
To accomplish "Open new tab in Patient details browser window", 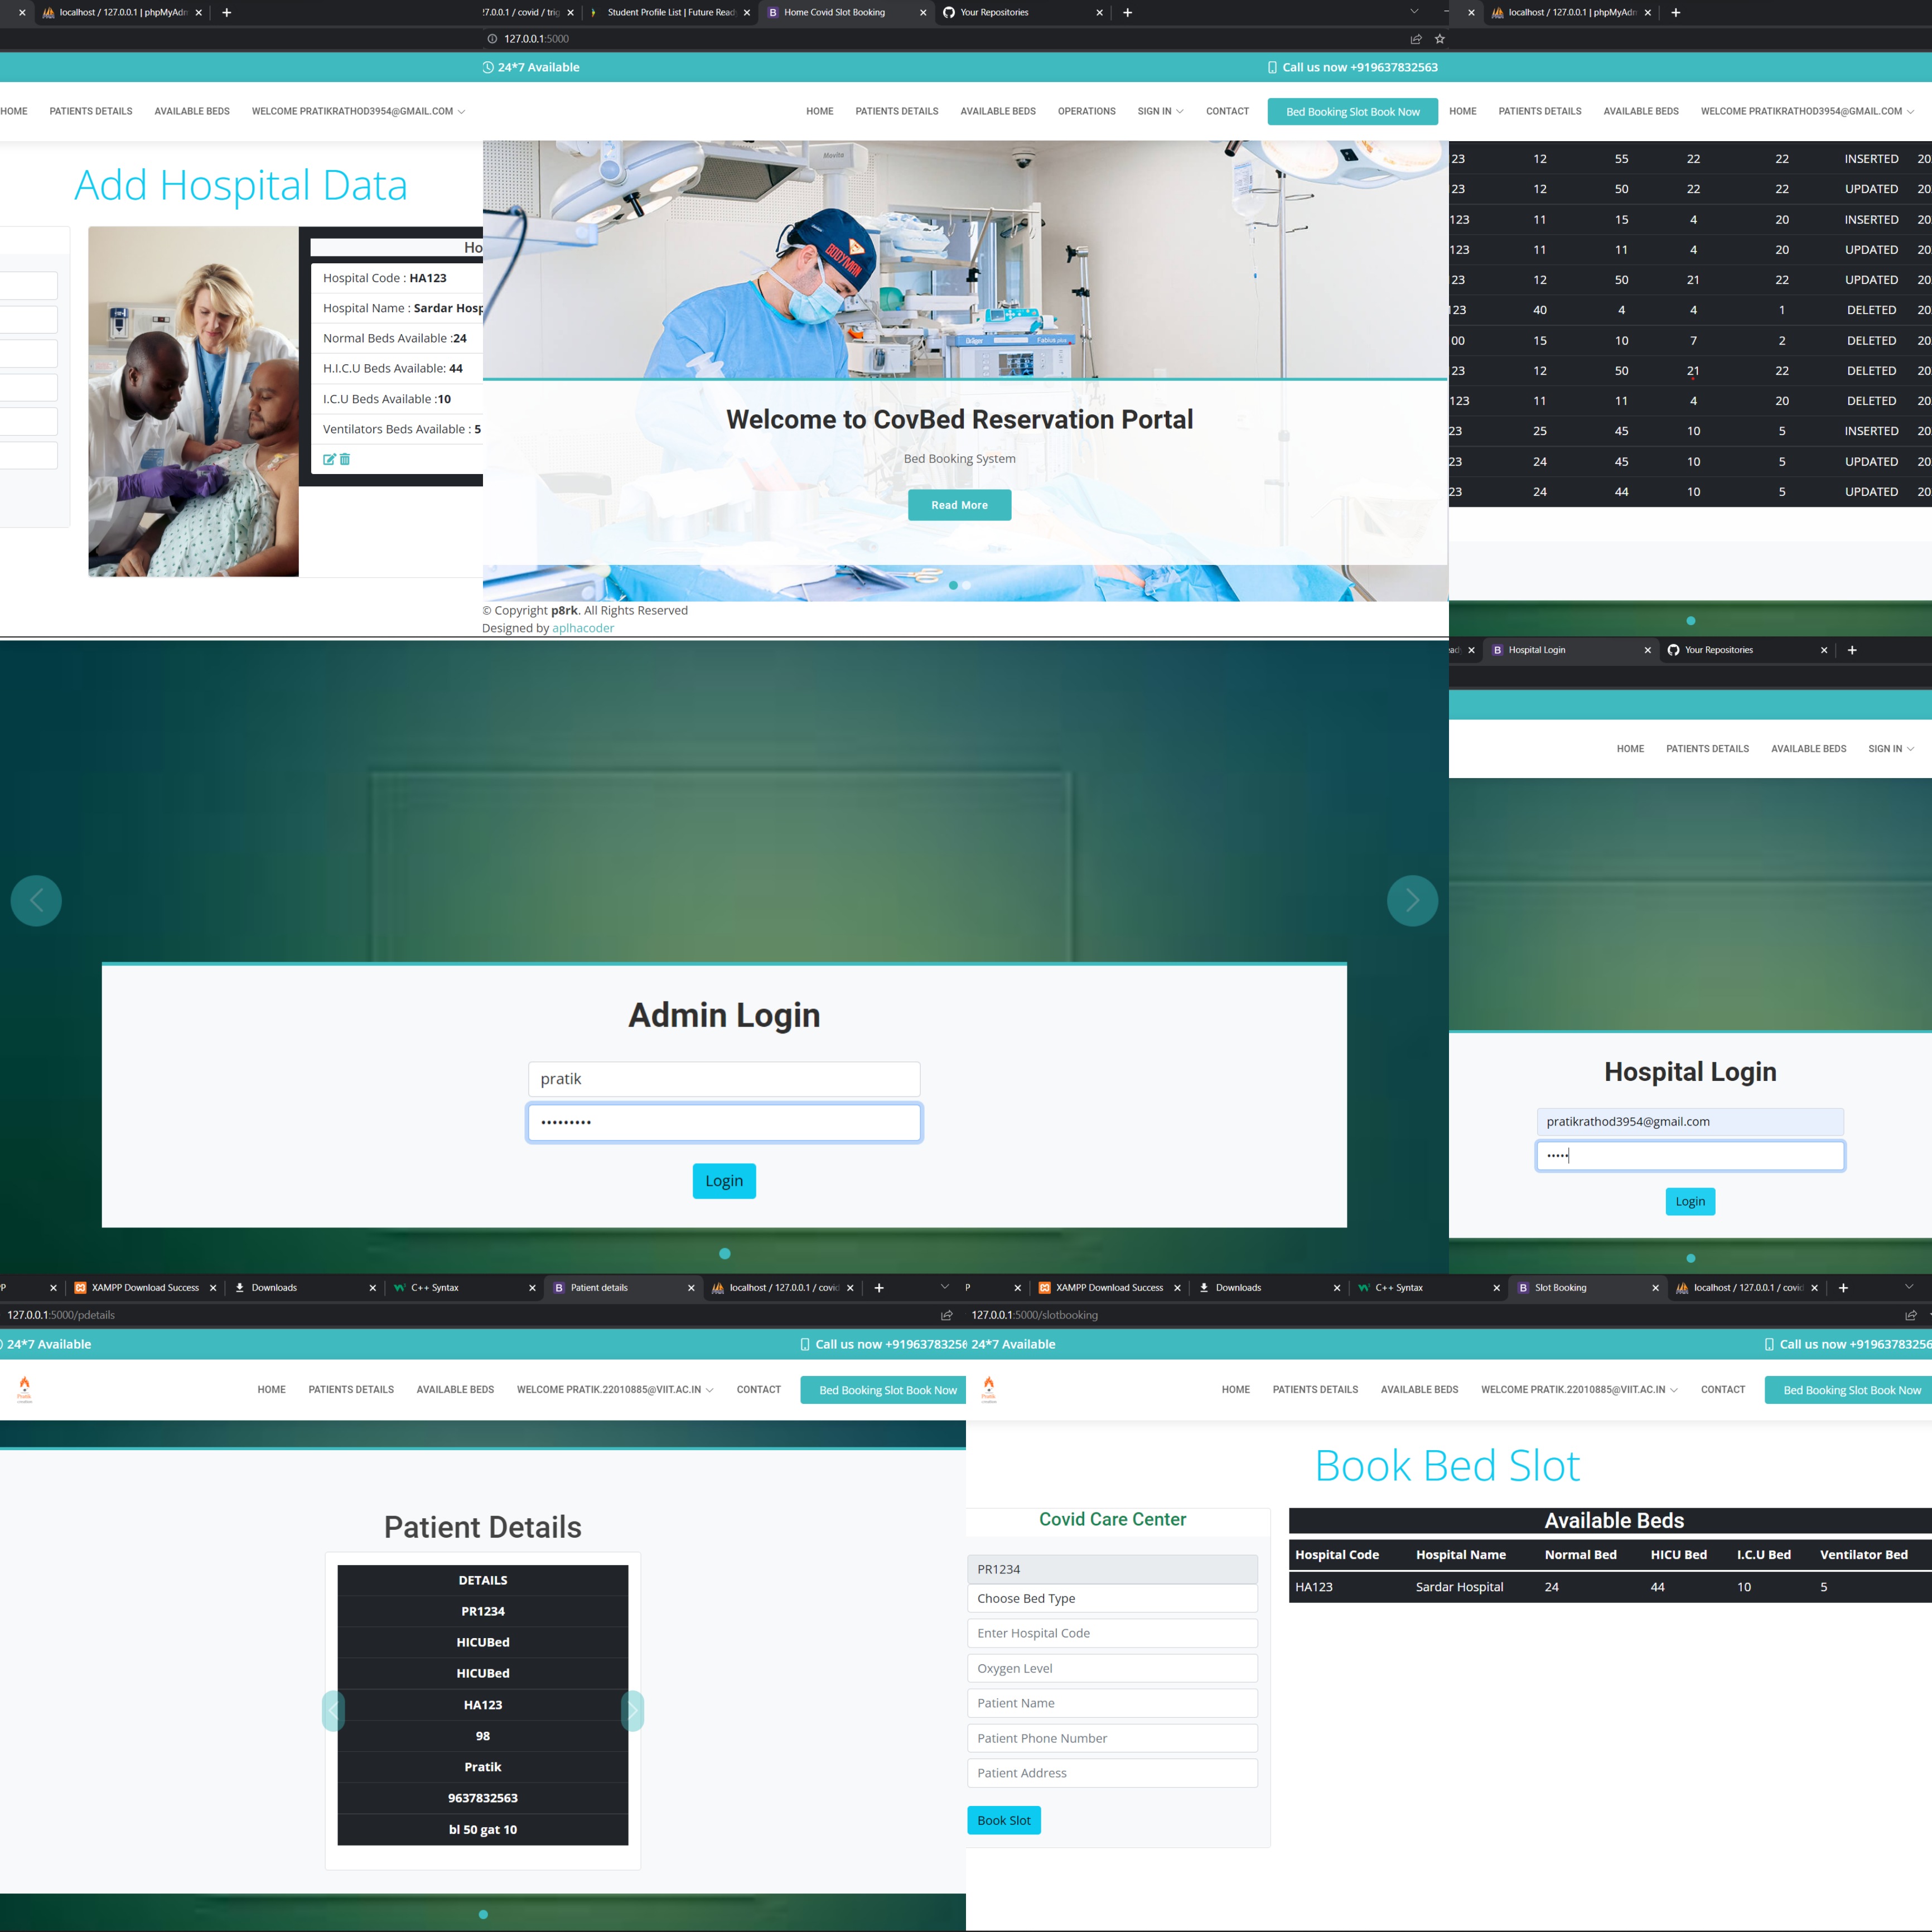I will pyautogui.click(x=879, y=1288).
